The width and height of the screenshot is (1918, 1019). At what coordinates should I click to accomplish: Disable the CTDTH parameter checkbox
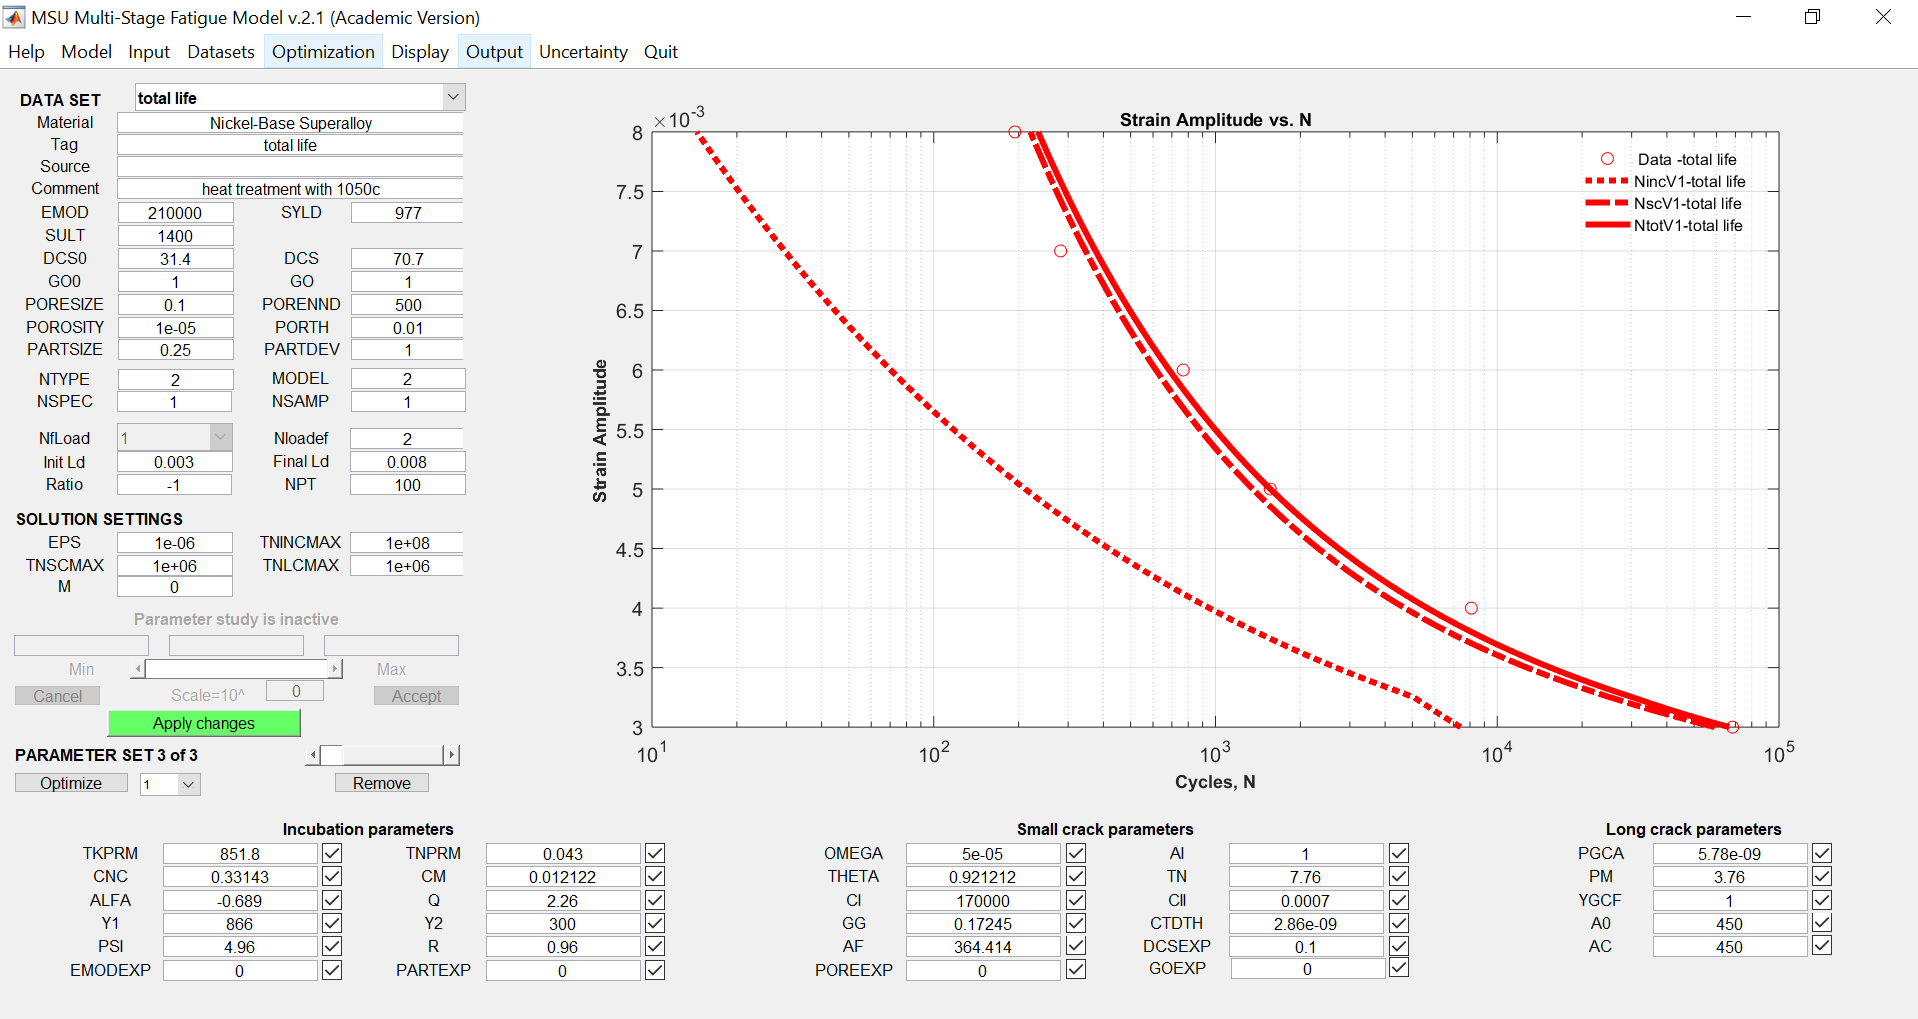(1399, 923)
